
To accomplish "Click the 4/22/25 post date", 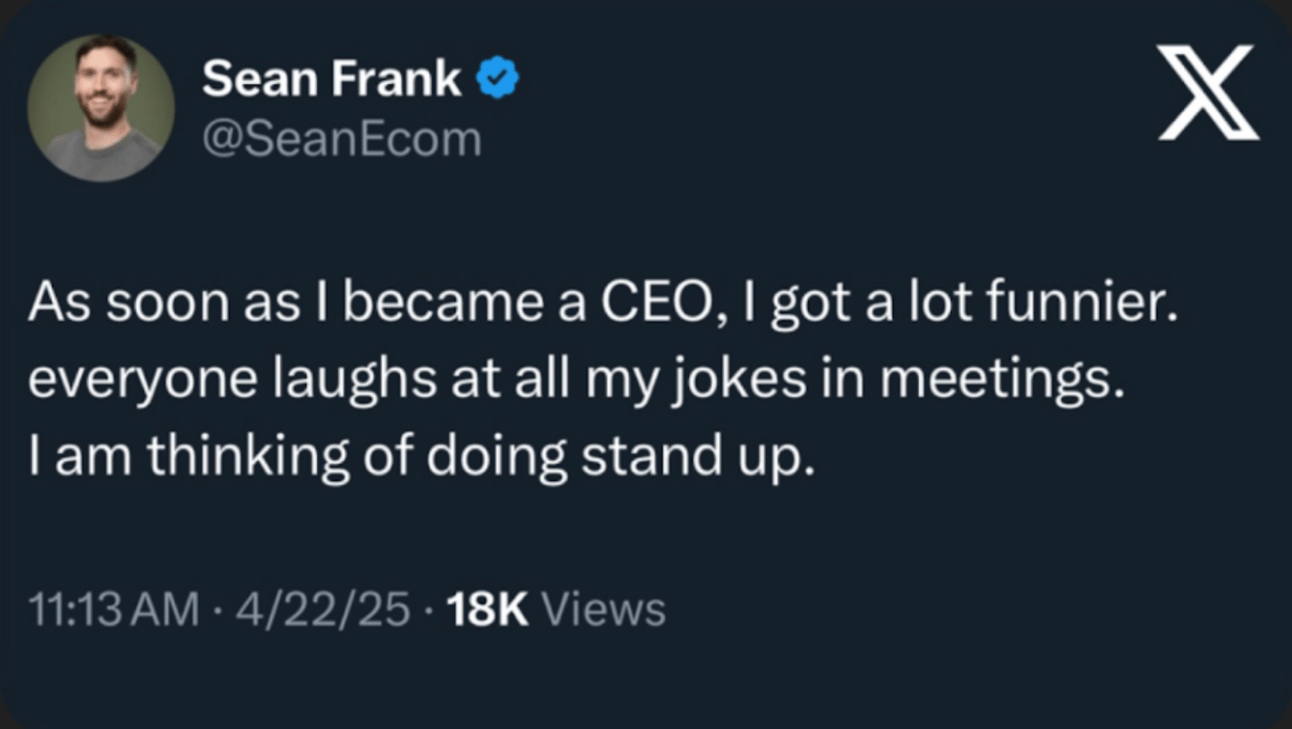I will coord(323,610).
